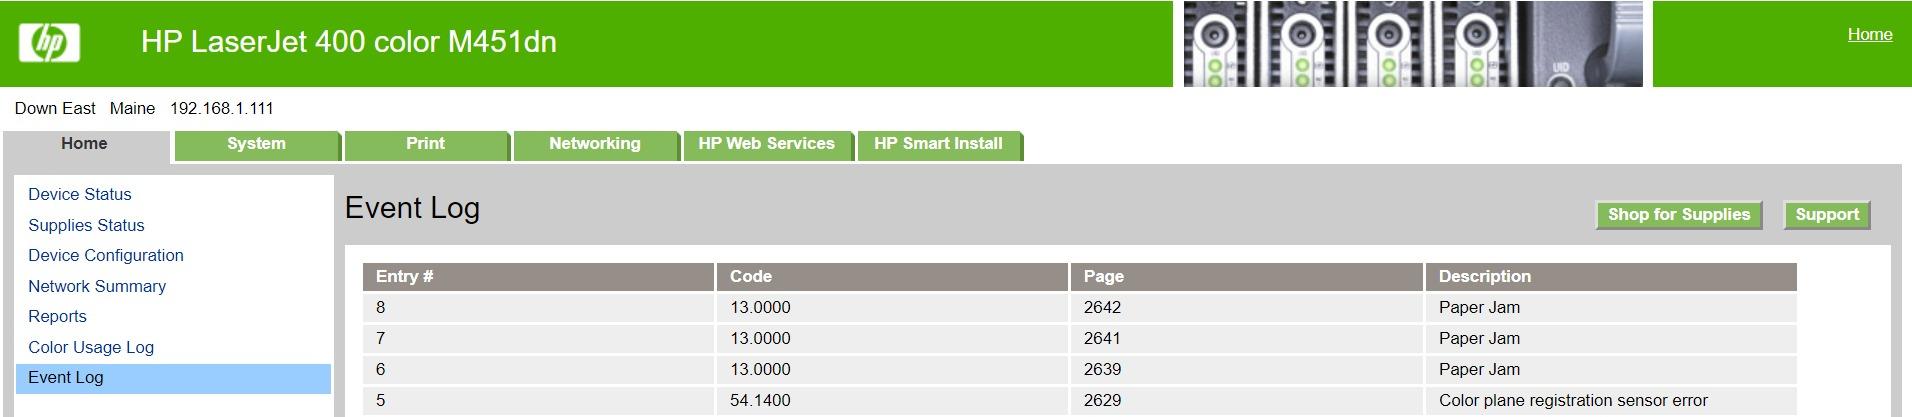Viewport: 1912px width, 417px height.
Task: Click page value 2641
Action: point(1102,338)
